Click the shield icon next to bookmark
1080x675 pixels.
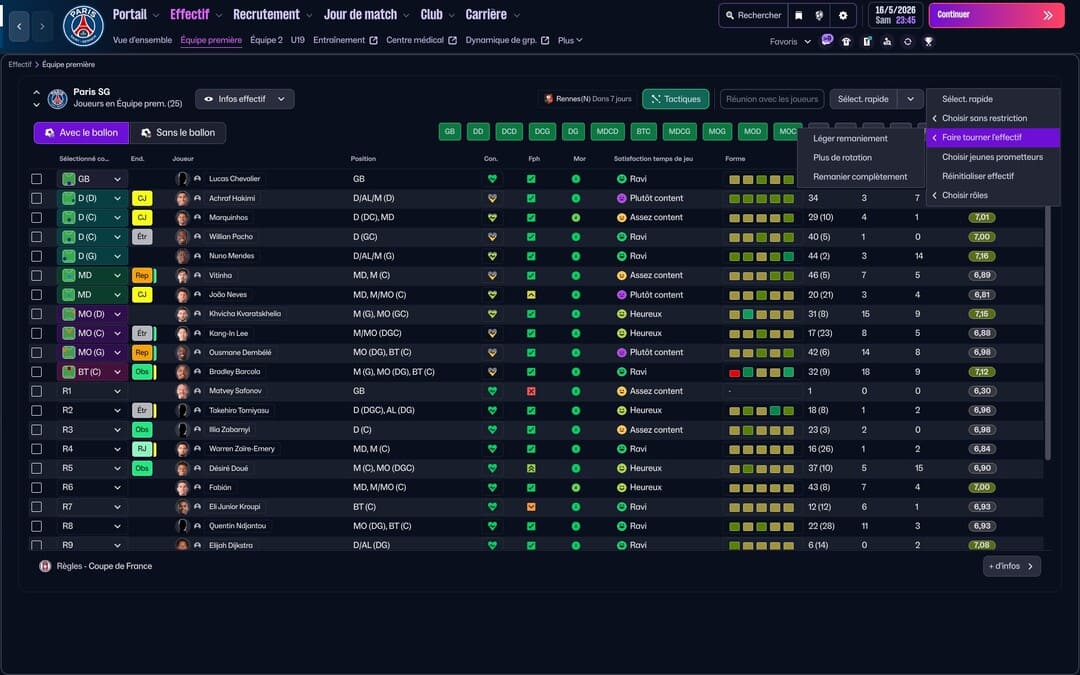[820, 15]
